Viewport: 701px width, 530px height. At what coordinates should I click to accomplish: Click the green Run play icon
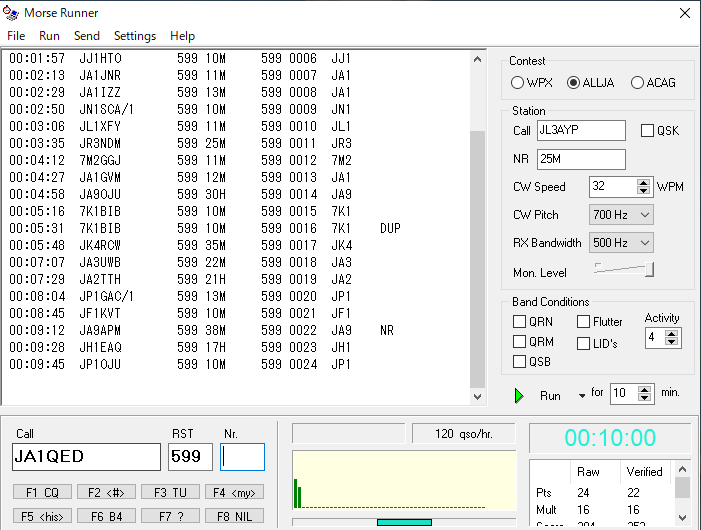pos(519,395)
